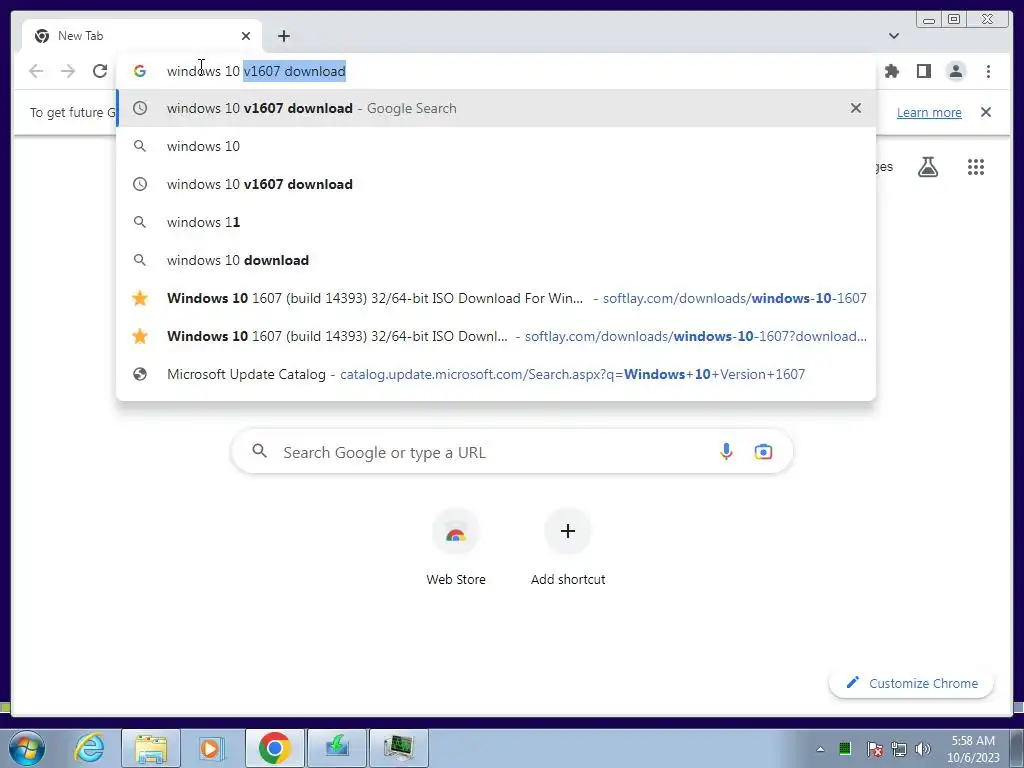Open the Web Store shortcut
This screenshot has height=768, width=1024.
click(456, 547)
